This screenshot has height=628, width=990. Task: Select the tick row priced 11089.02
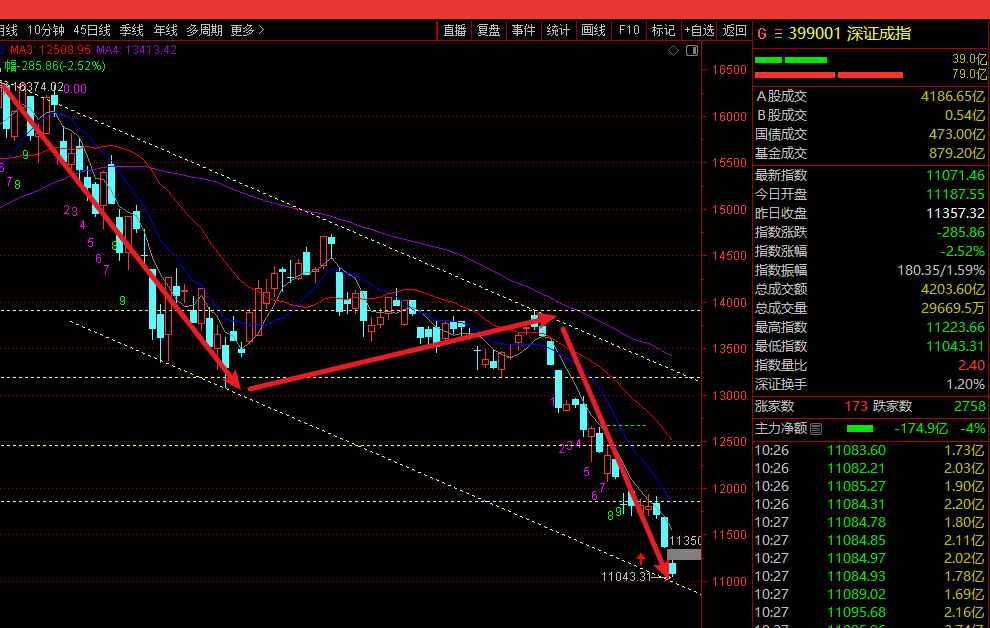[x=871, y=595]
